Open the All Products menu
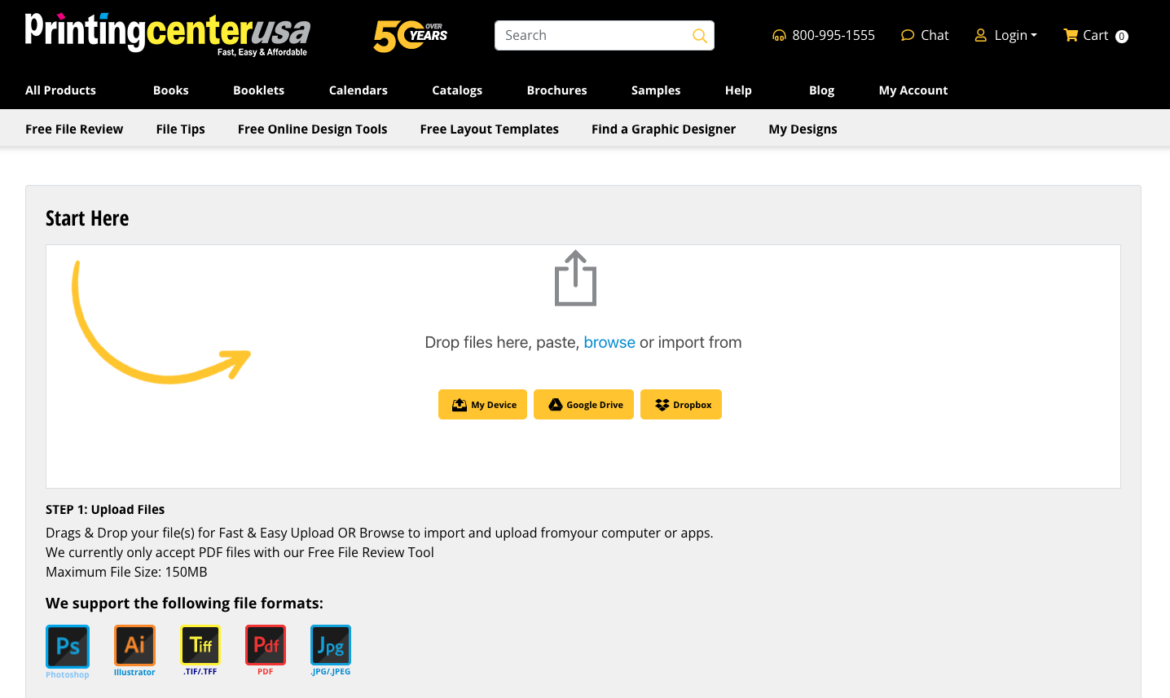 [x=61, y=90]
